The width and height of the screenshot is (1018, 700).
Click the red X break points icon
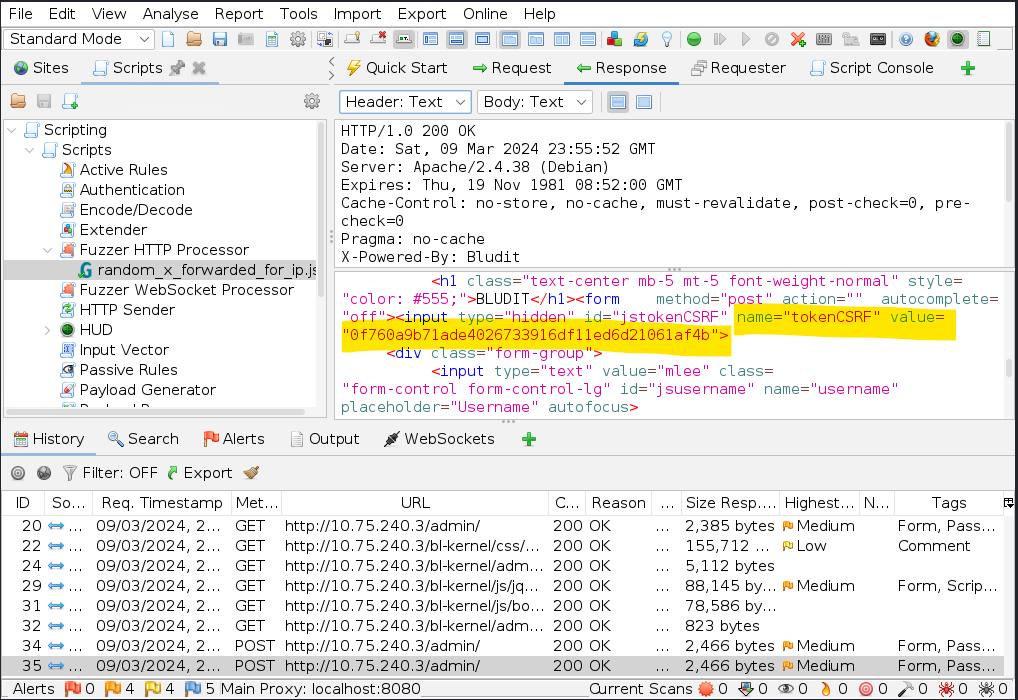[798, 39]
